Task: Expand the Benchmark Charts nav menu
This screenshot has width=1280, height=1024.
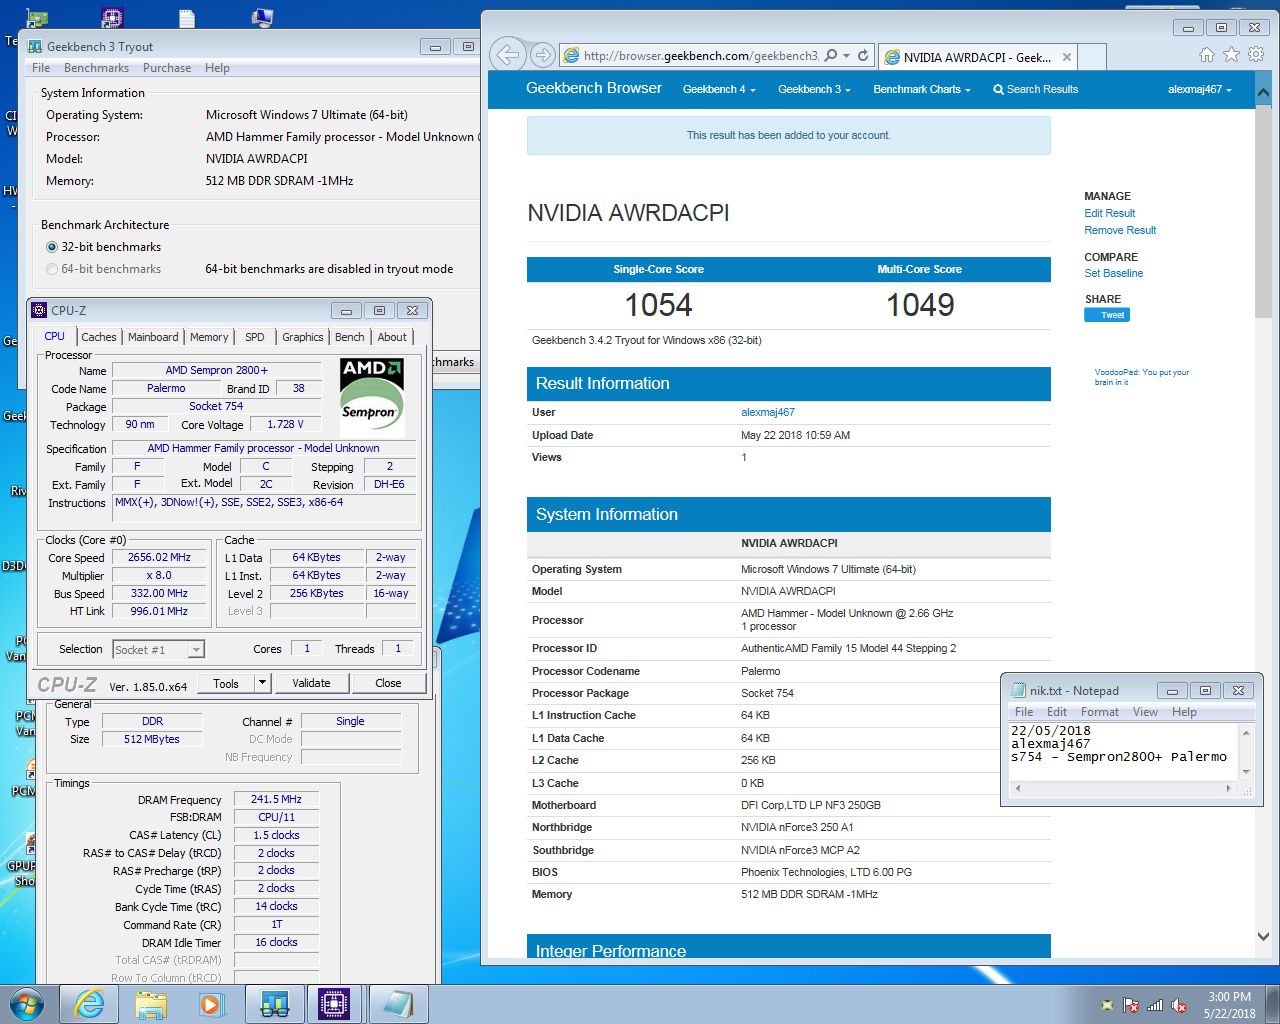Action: [922, 89]
